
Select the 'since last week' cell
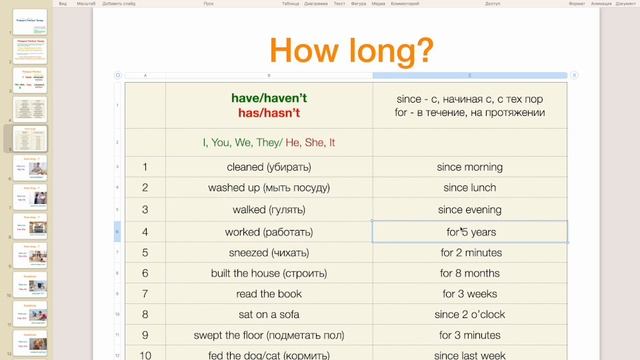coord(470,353)
